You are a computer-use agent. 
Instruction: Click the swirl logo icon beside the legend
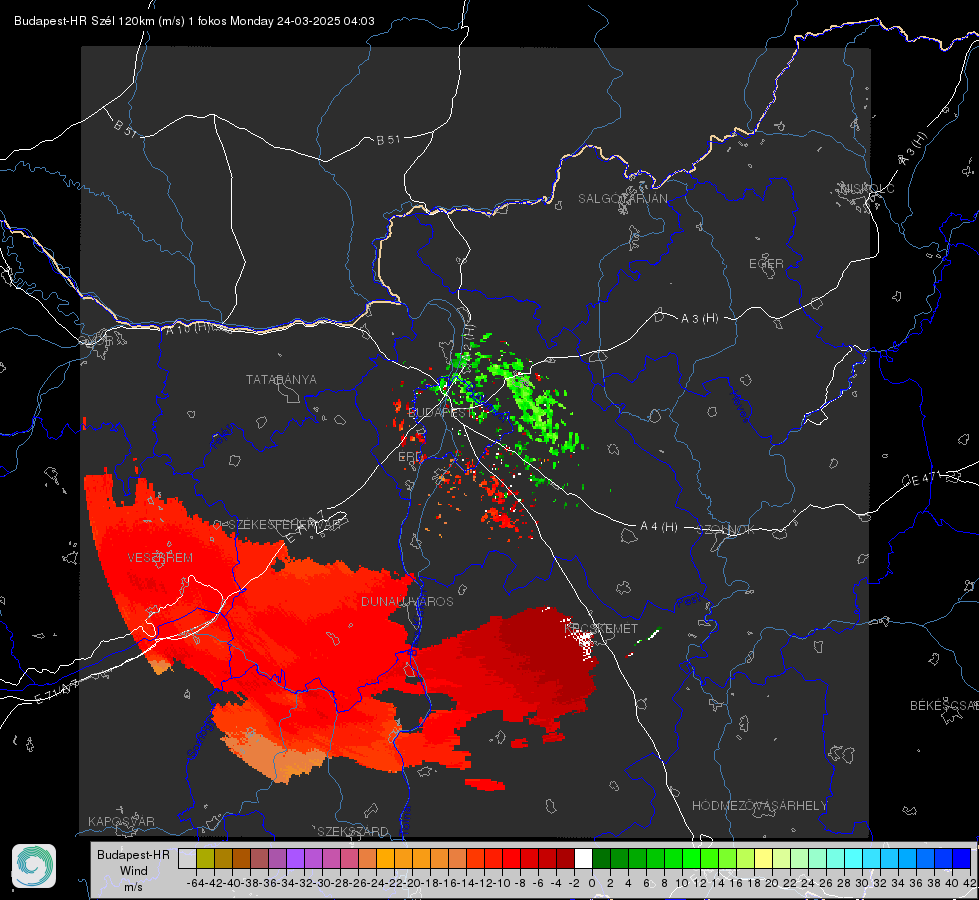pos(34,866)
